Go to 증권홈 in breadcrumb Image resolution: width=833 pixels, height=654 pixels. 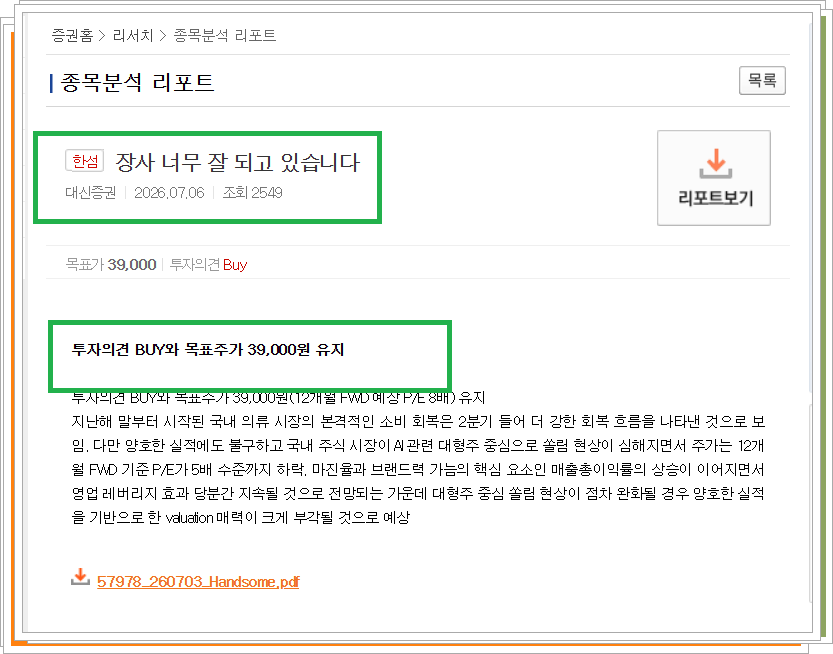(72, 36)
